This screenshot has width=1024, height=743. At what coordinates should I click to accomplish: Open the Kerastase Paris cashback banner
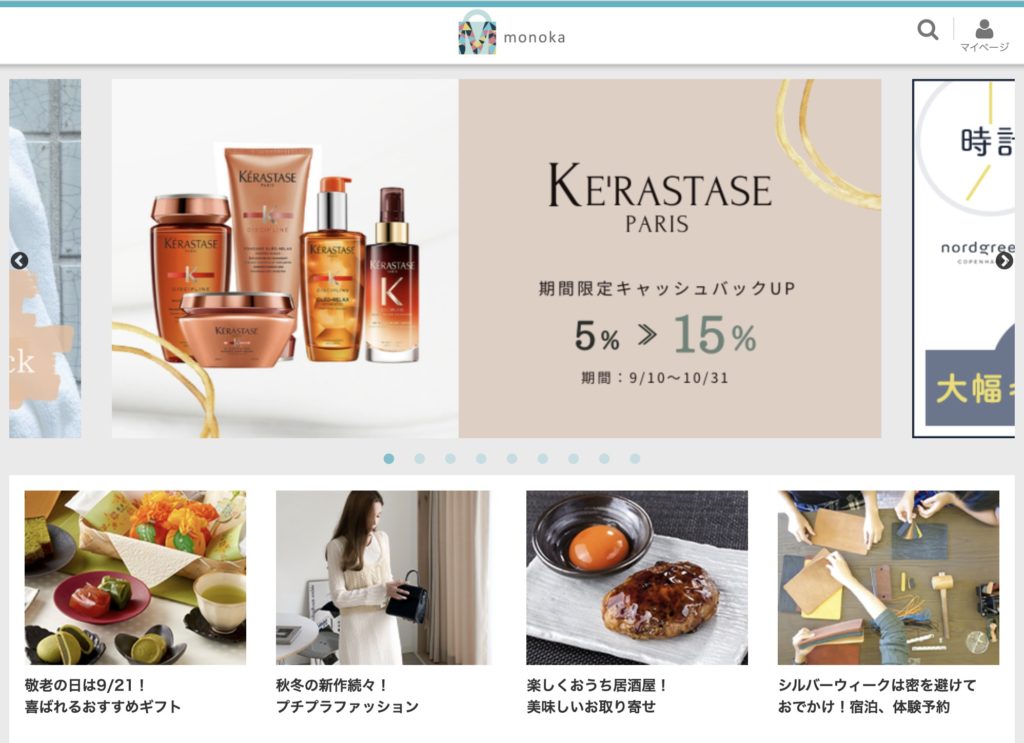click(x=496, y=259)
